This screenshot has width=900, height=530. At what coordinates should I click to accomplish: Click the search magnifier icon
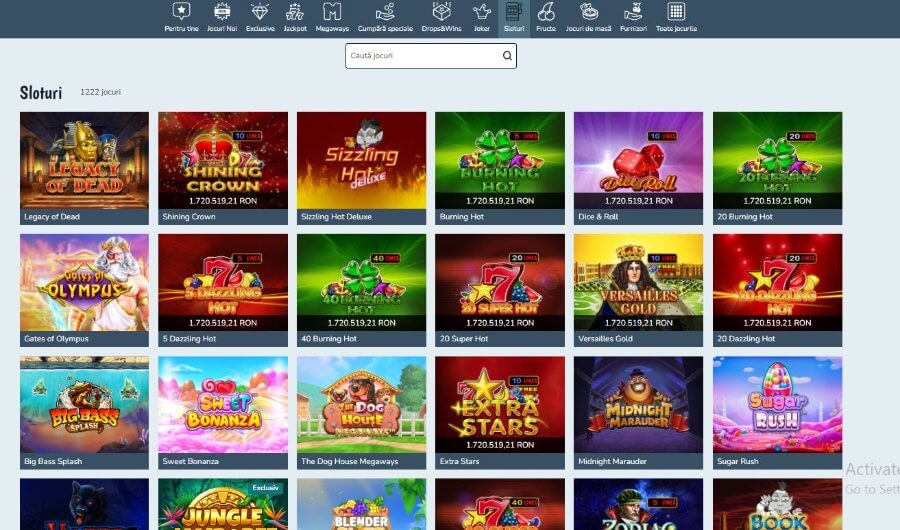point(507,56)
